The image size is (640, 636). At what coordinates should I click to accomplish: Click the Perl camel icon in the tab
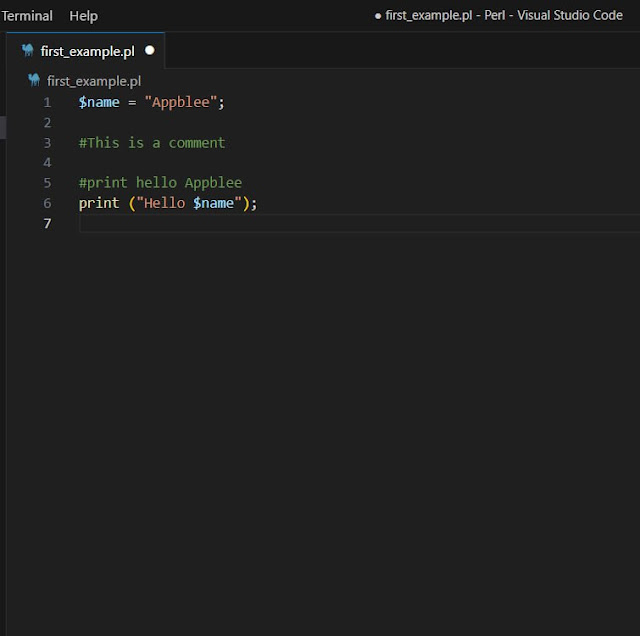pyautogui.click(x=28, y=51)
